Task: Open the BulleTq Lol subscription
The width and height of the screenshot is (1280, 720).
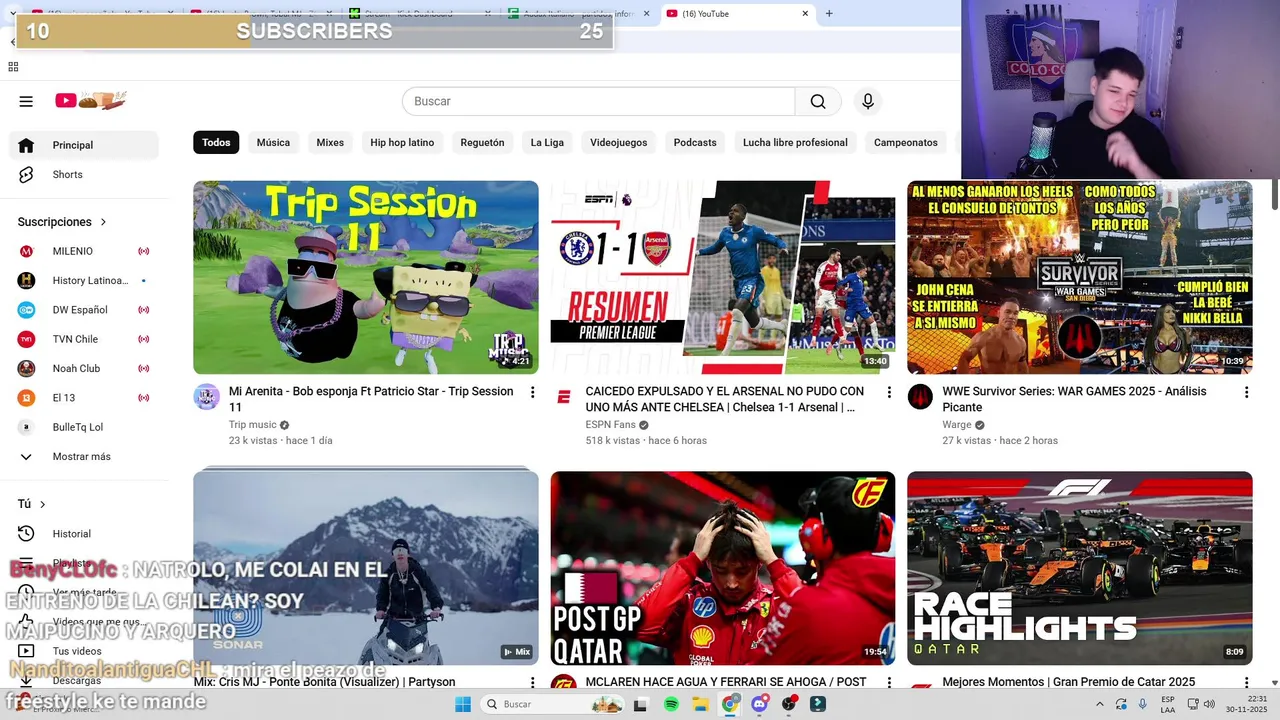Action: 84,427
